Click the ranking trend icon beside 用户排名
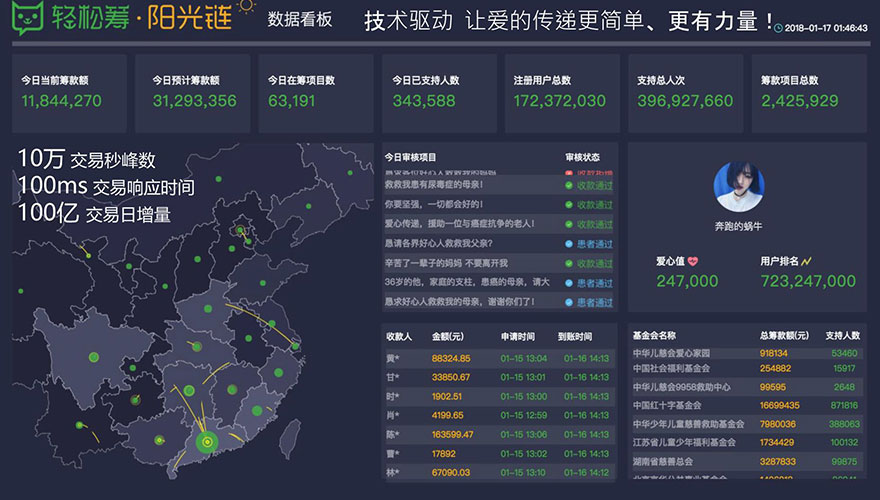The image size is (880, 500). click(806, 261)
